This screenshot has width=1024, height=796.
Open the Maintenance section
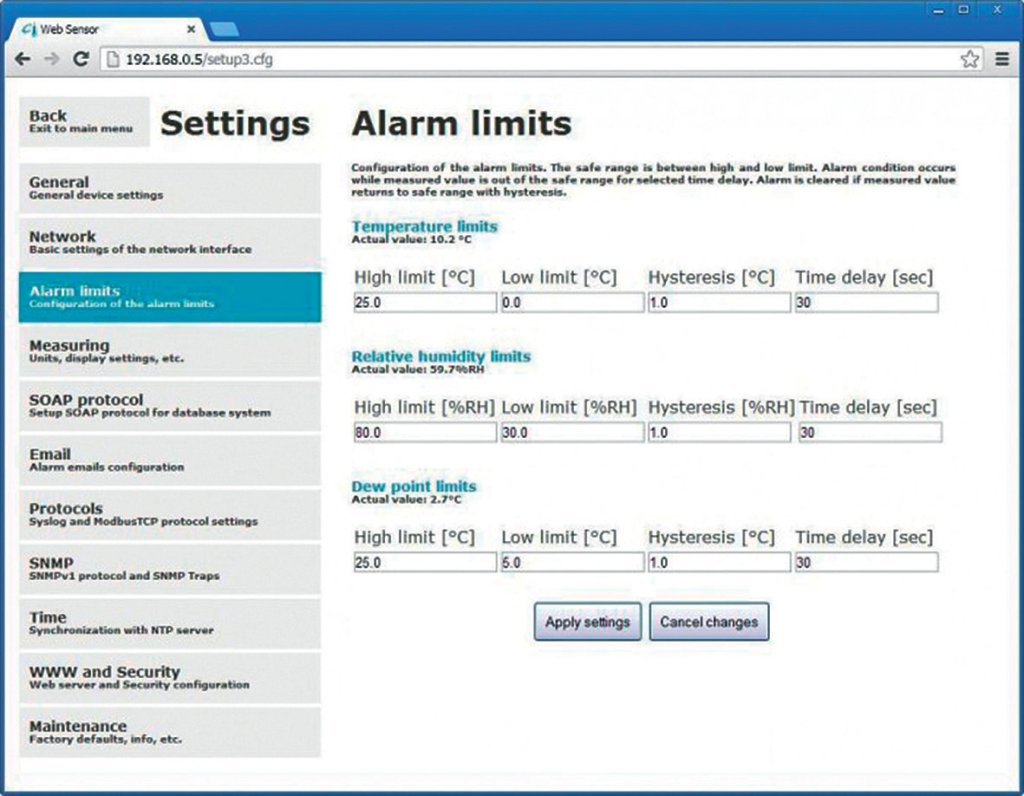169,731
